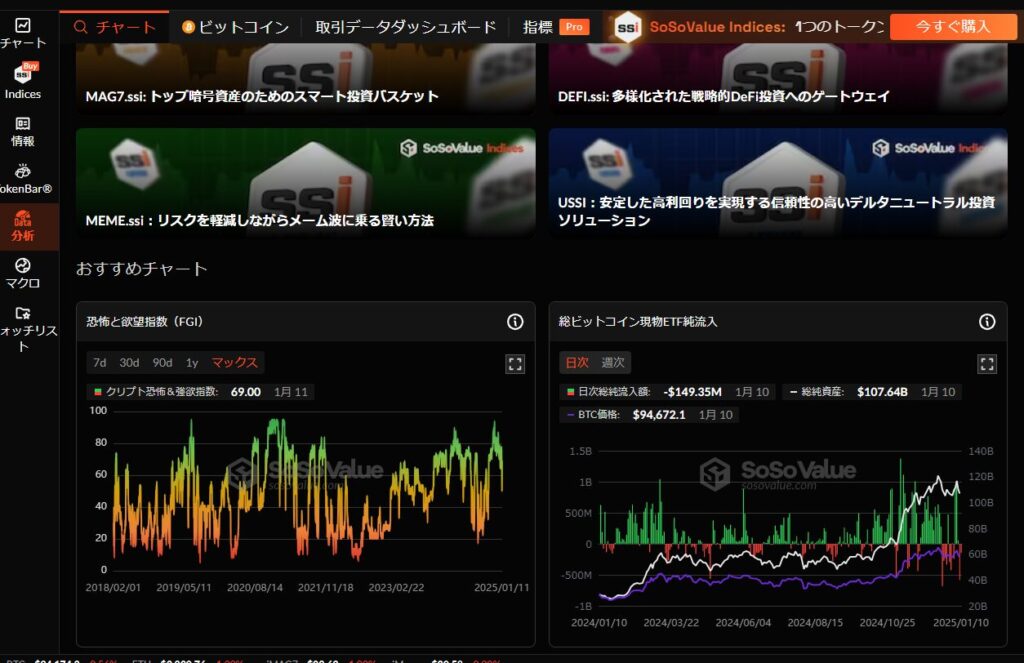This screenshot has height=663, width=1024.
Task: Open the TokenBar sidebar icon
Action: click(23, 171)
